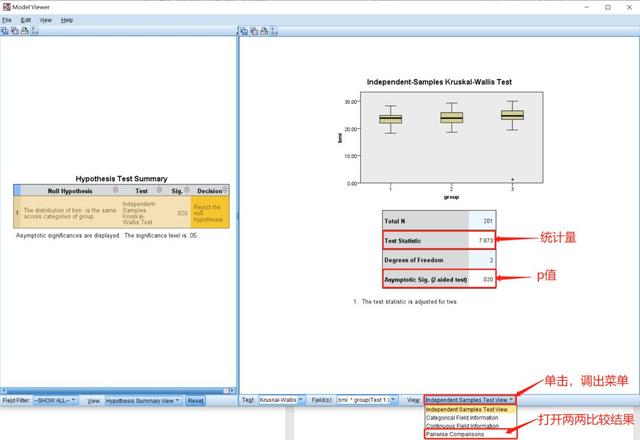The height and width of the screenshot is (440, 640).
Task: Sort by the Decision column sort icon
Action: 225,189
